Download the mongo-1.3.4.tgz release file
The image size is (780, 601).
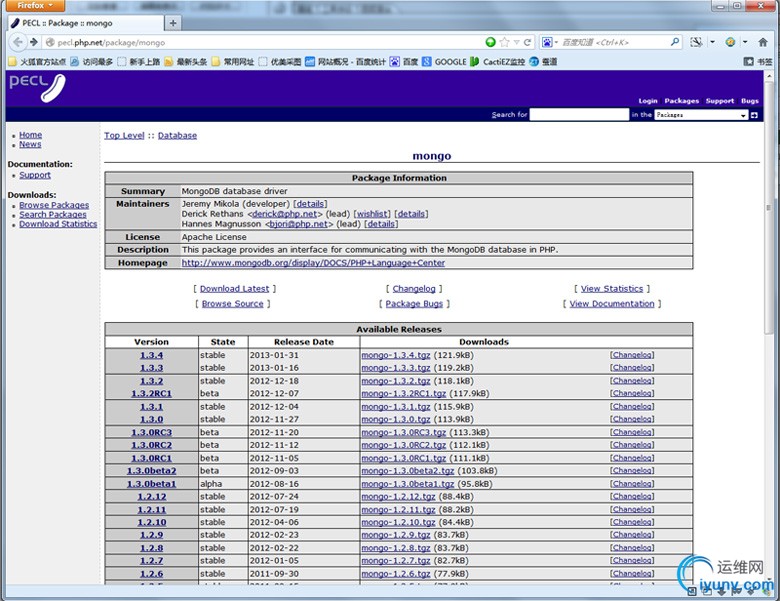[395, 355]
